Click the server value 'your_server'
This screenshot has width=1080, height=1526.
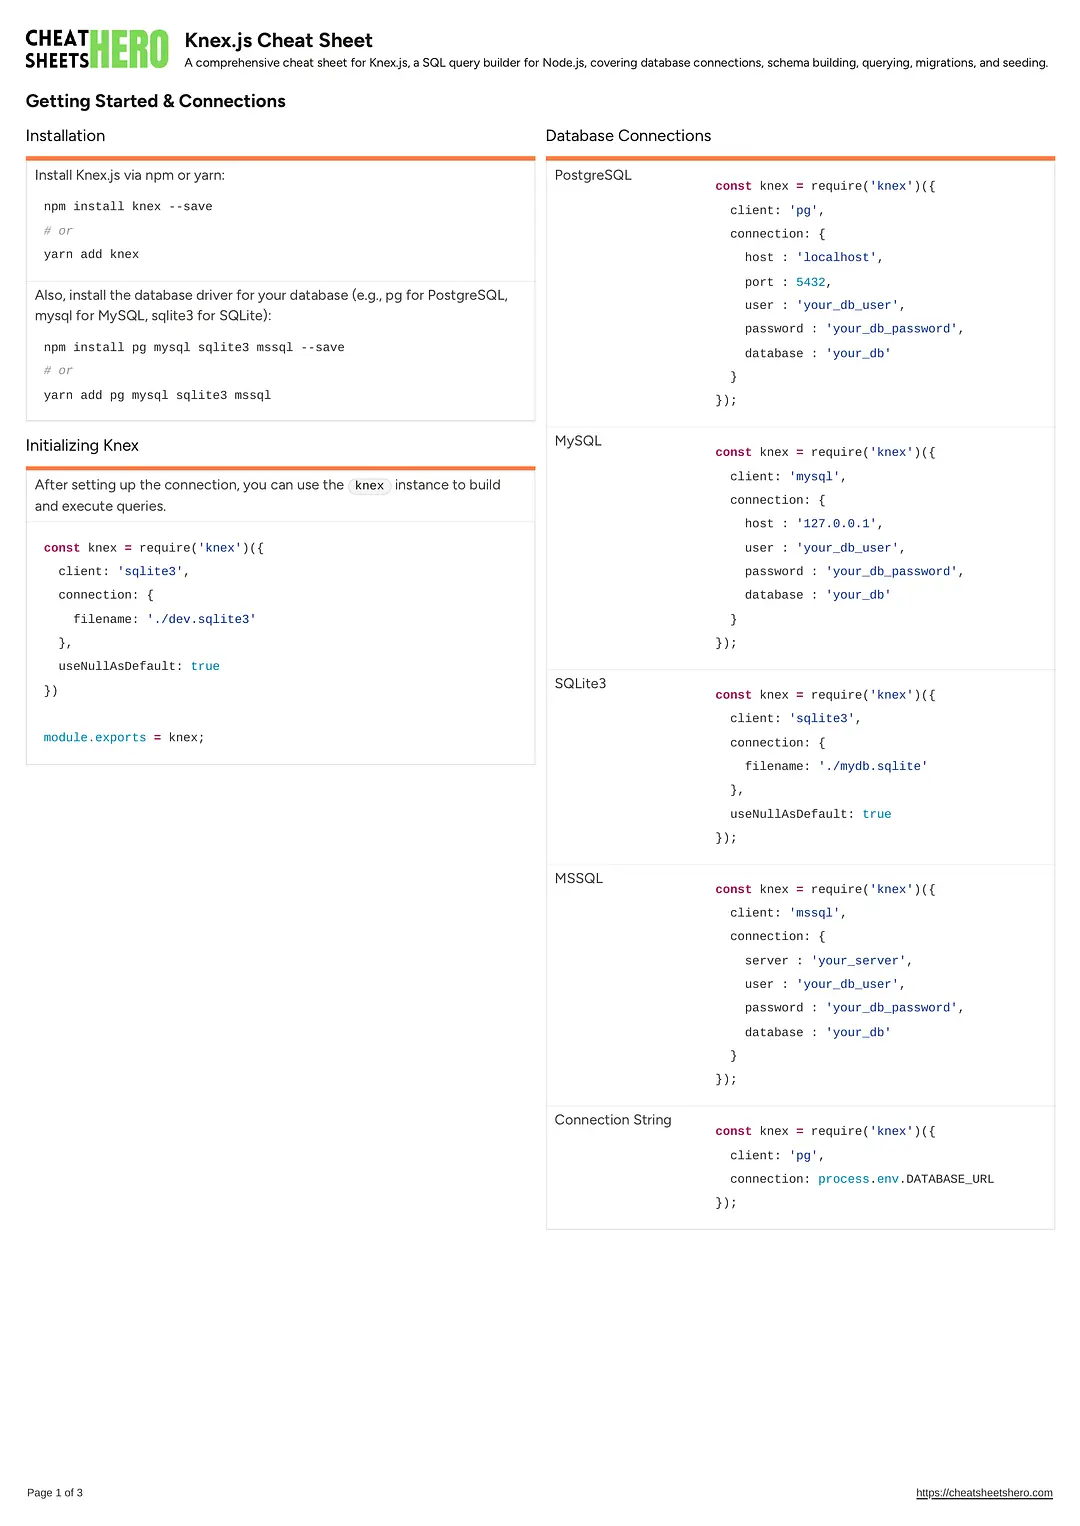859,961
